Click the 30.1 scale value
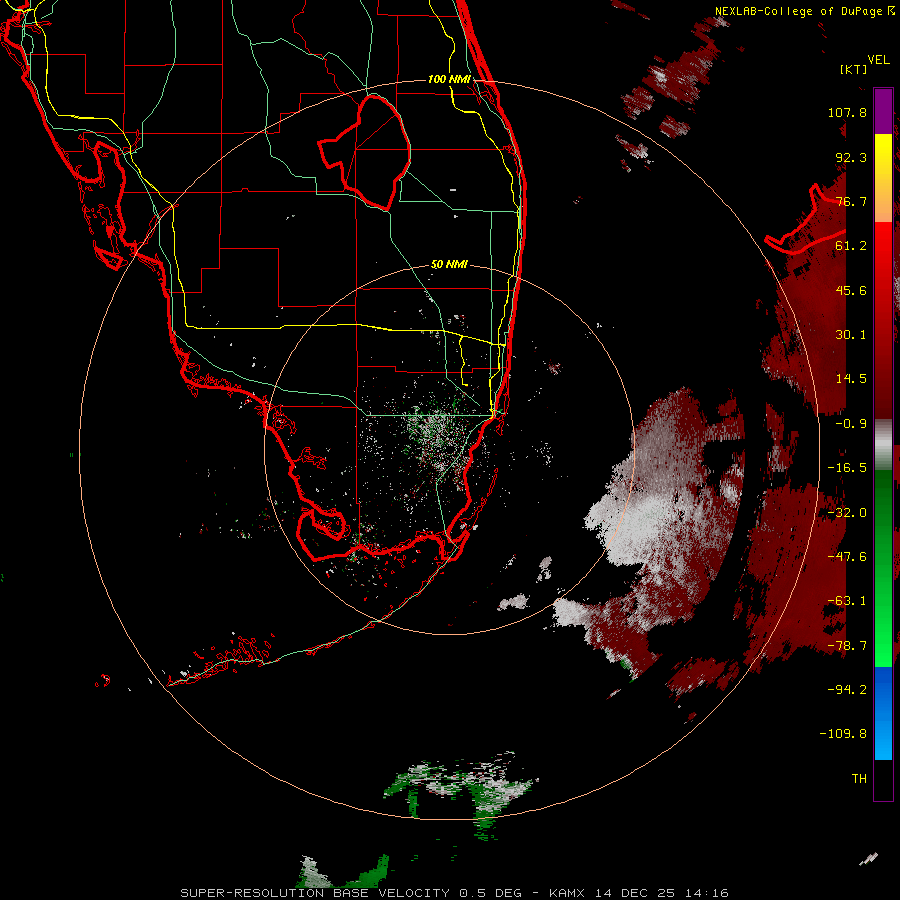The image size is (900, 900). pos(851,335)
